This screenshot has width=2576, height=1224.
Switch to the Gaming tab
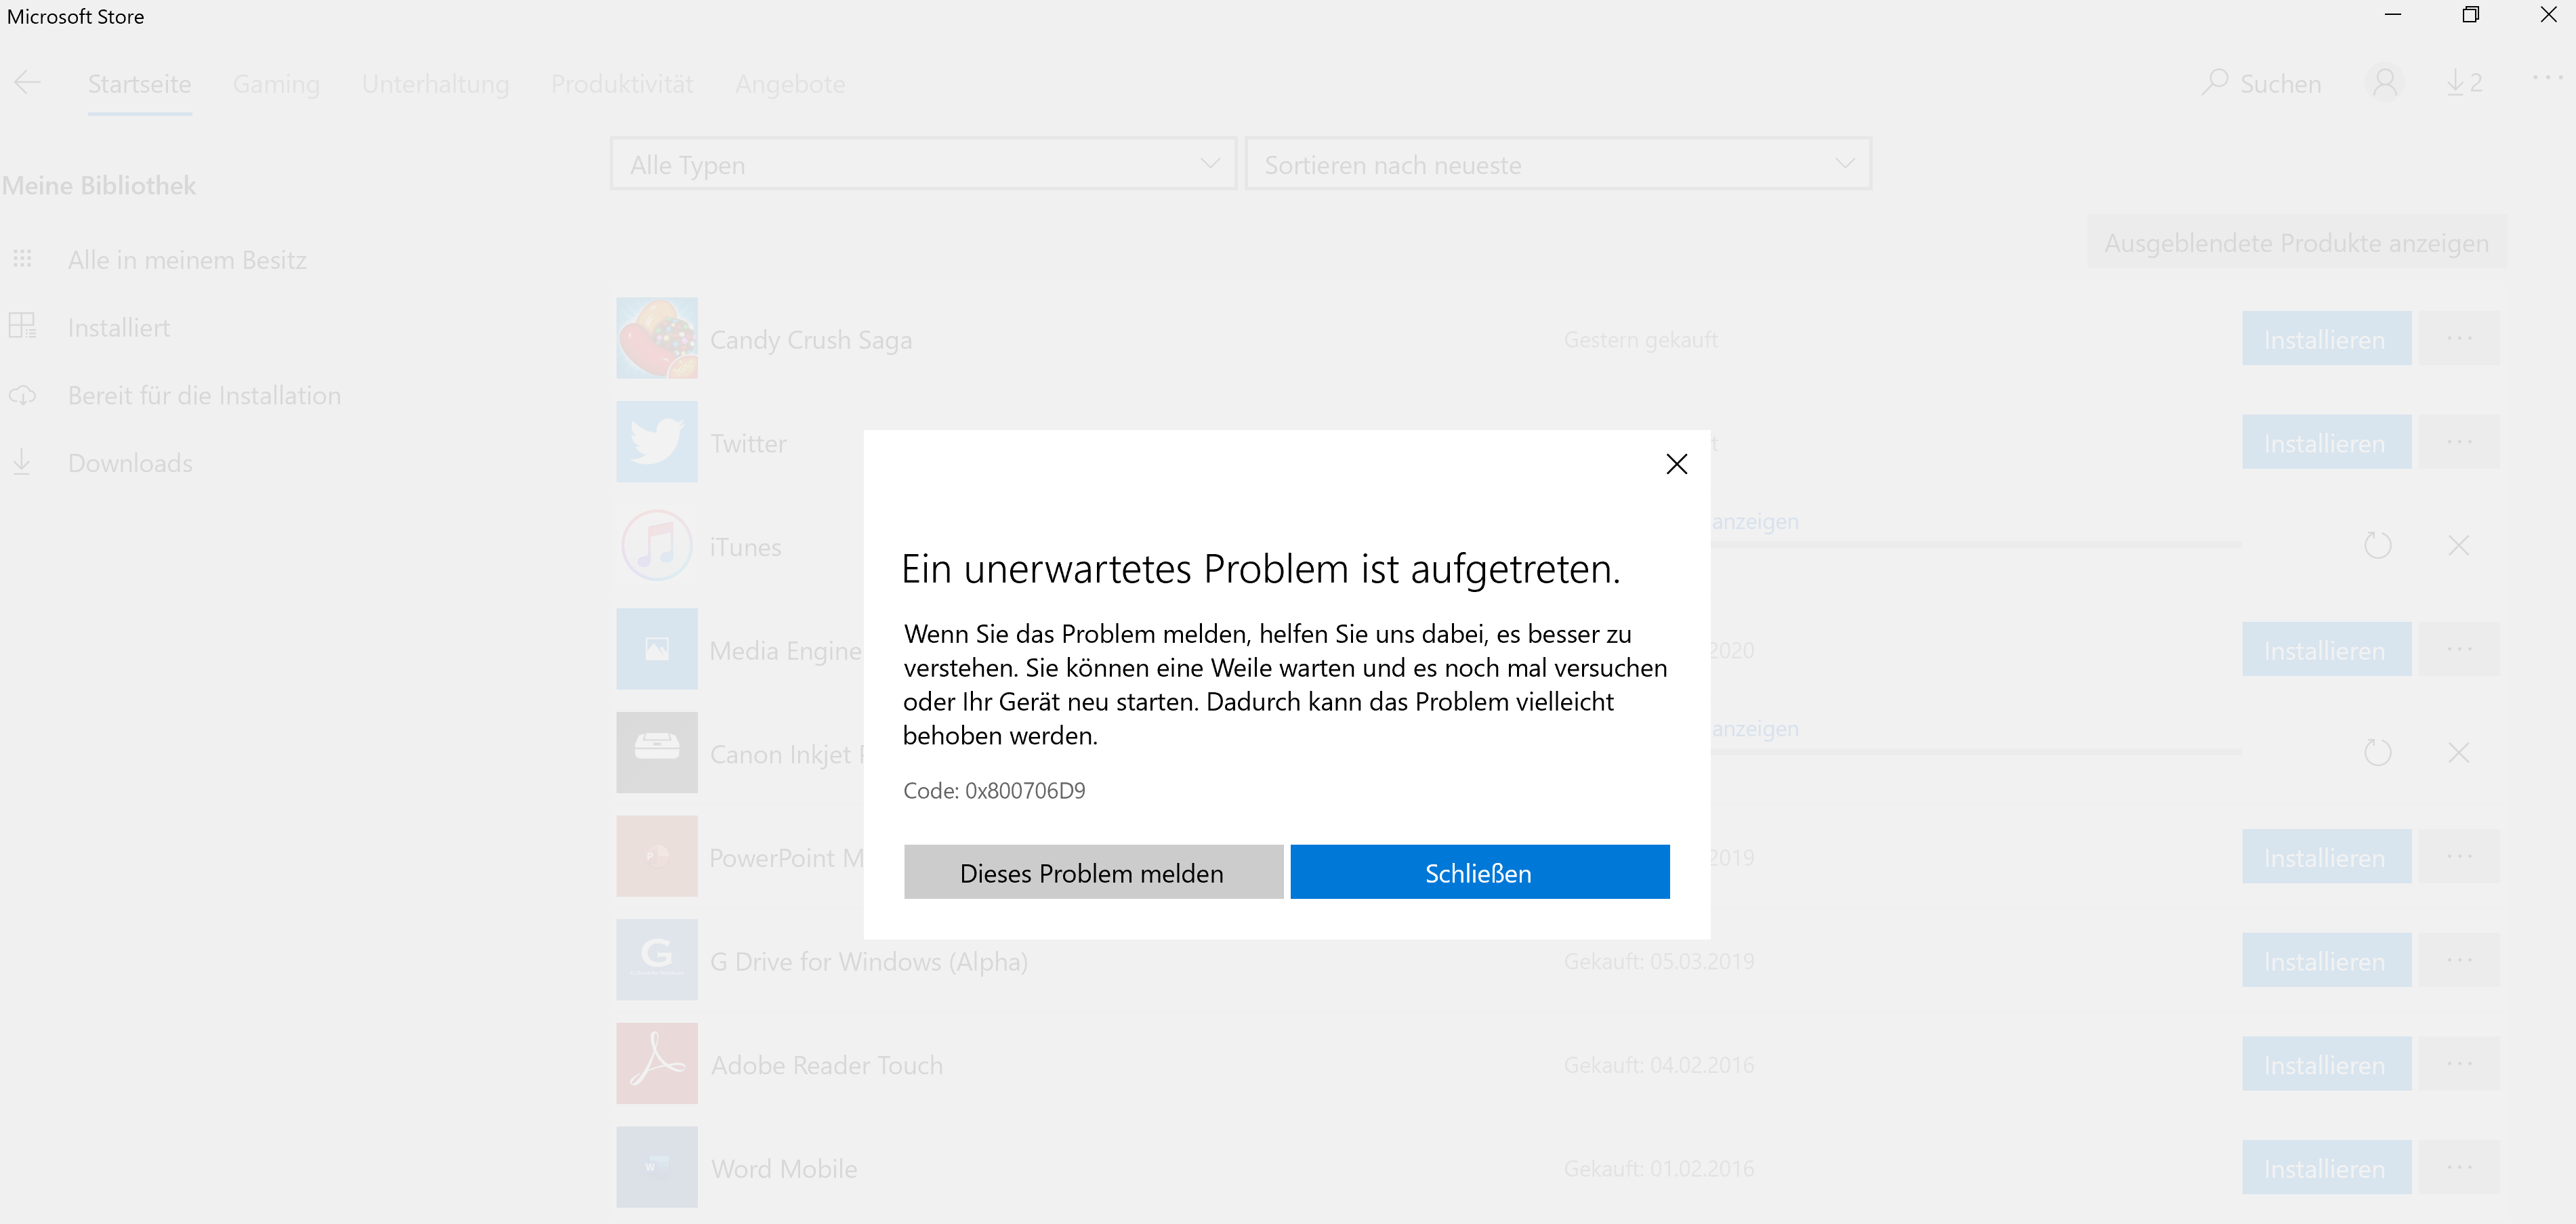point(276,84)
